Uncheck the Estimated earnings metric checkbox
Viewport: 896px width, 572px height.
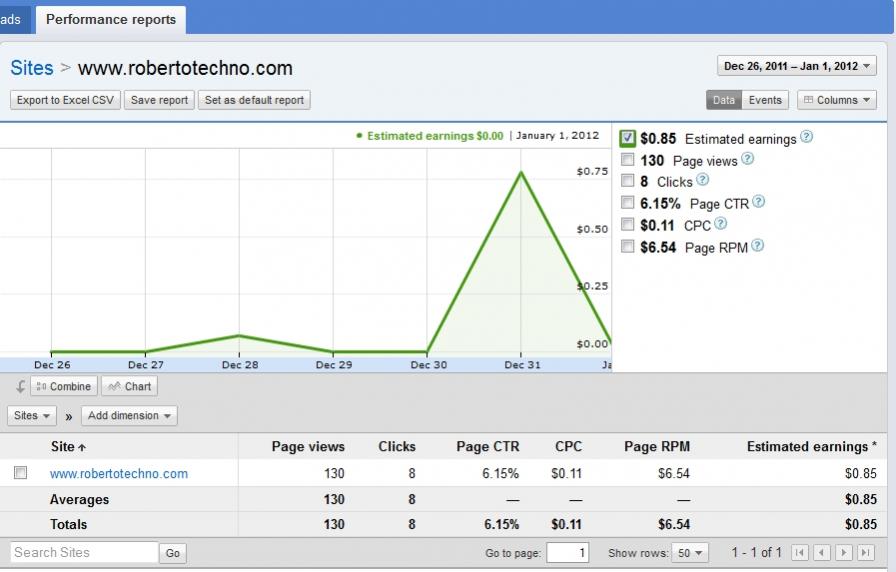click(x=627, y=138)
